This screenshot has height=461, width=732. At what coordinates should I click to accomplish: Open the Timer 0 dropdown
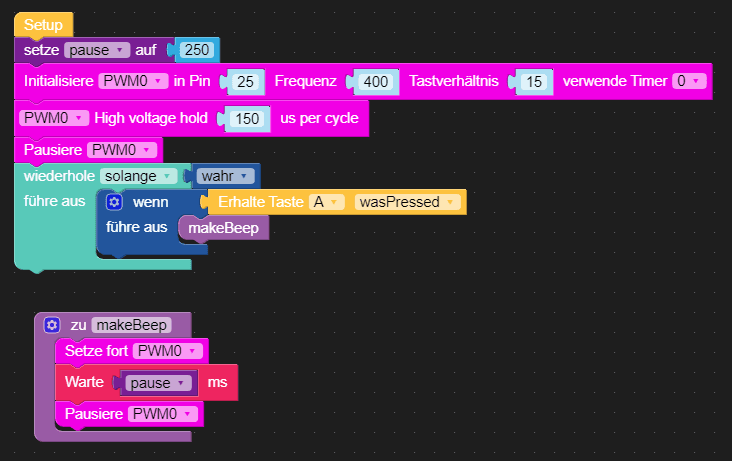point(686,81)
